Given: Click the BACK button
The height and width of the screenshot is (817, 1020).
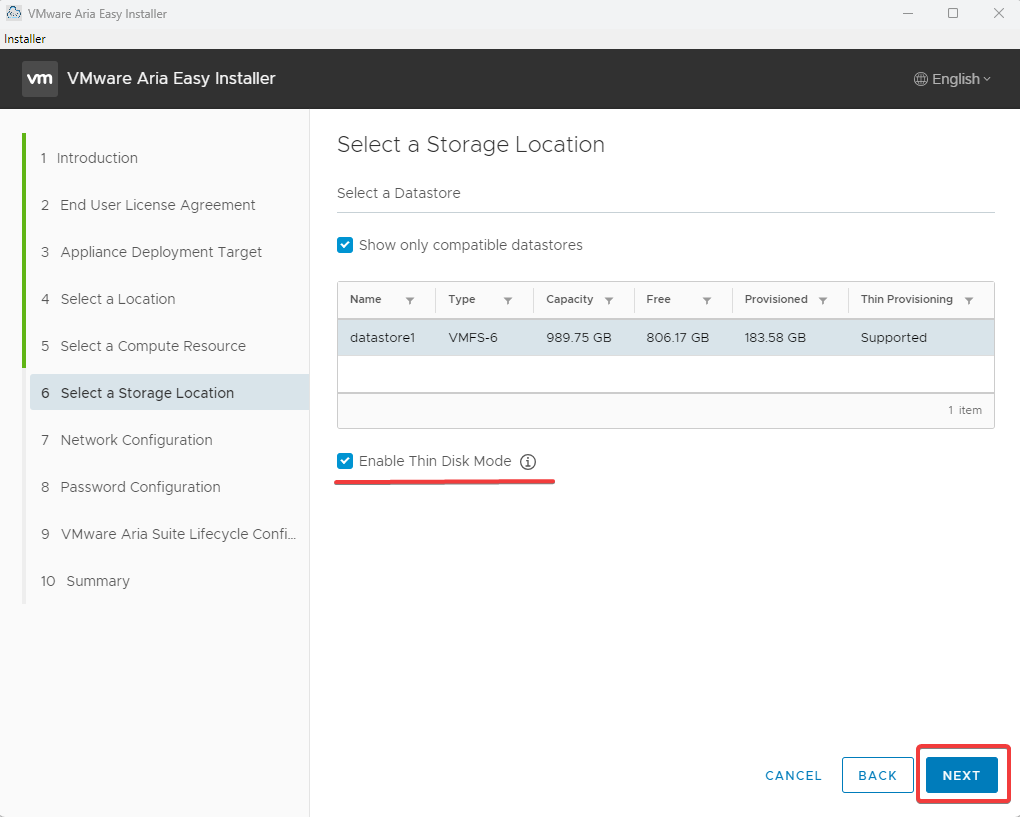Looking at the screenshot, I should (x=878, y=775).
